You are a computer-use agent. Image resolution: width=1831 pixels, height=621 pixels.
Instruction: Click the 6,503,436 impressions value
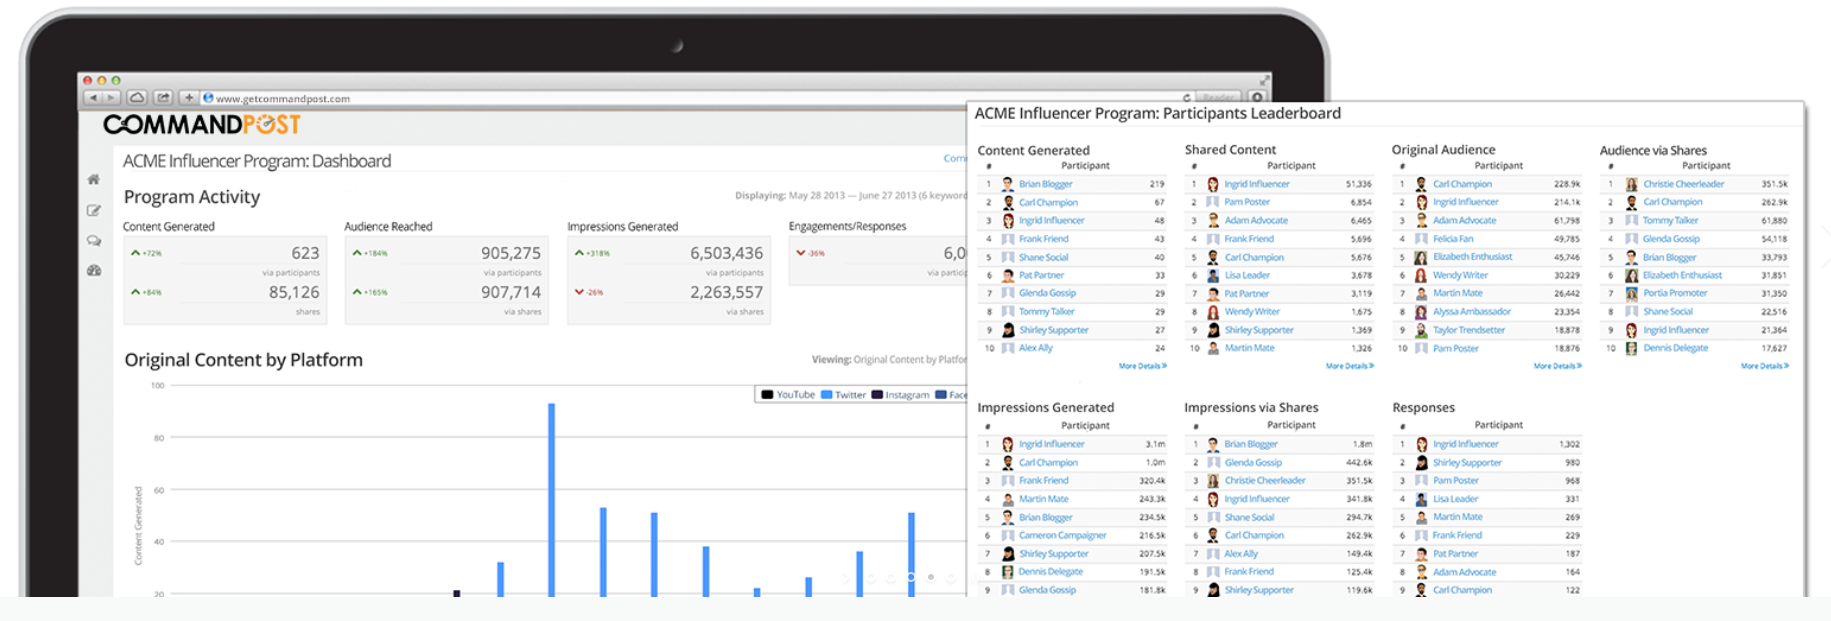[x=727, y=254]
